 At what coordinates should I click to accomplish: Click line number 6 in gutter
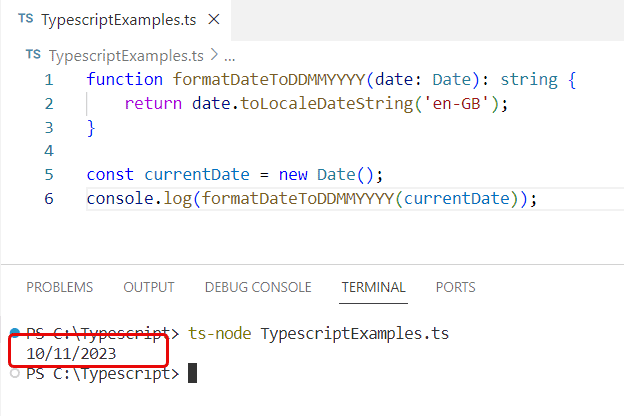[49, 199]
